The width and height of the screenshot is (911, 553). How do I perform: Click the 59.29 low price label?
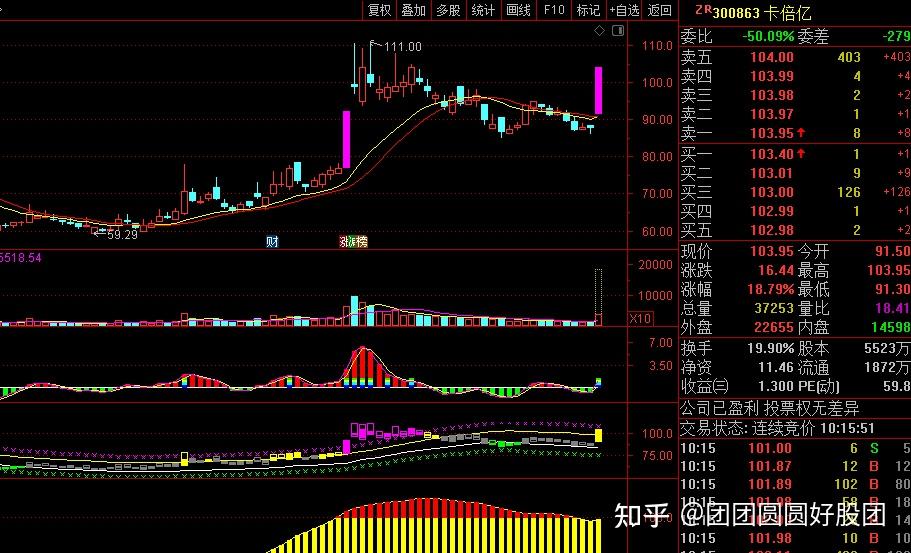click(x=123, y=235)
